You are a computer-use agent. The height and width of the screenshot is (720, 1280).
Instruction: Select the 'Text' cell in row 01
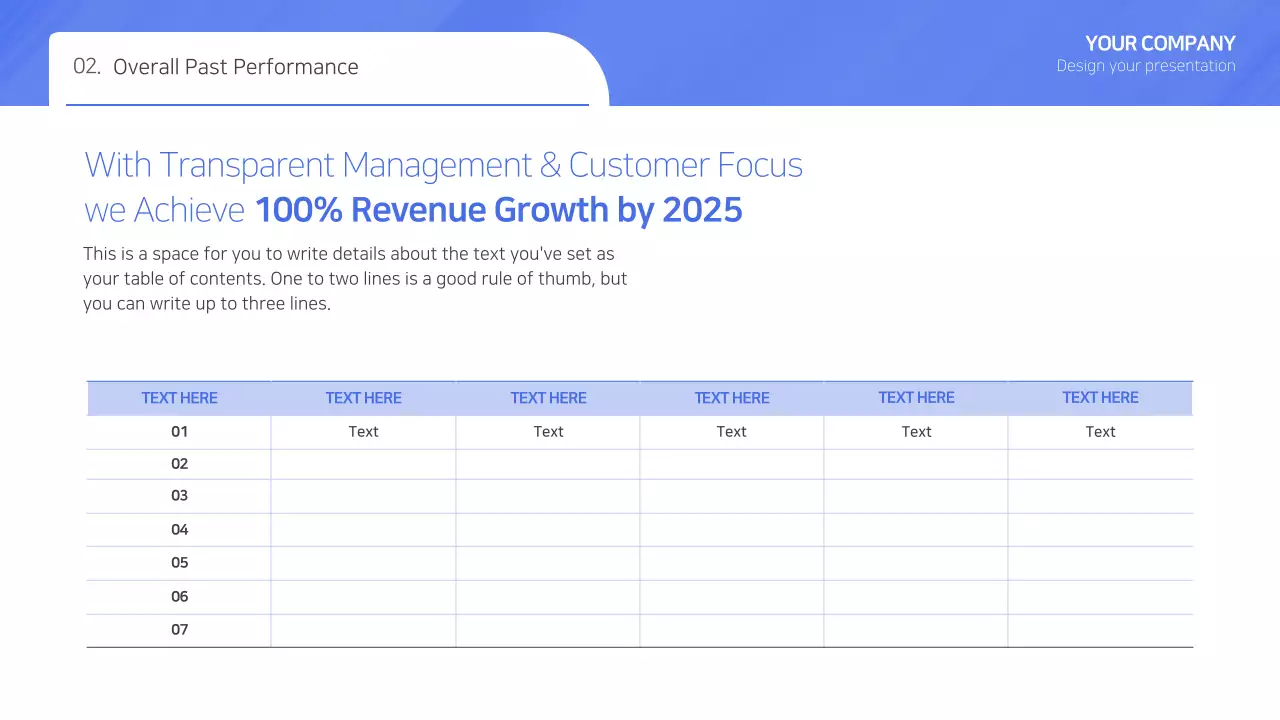point(363,431)
